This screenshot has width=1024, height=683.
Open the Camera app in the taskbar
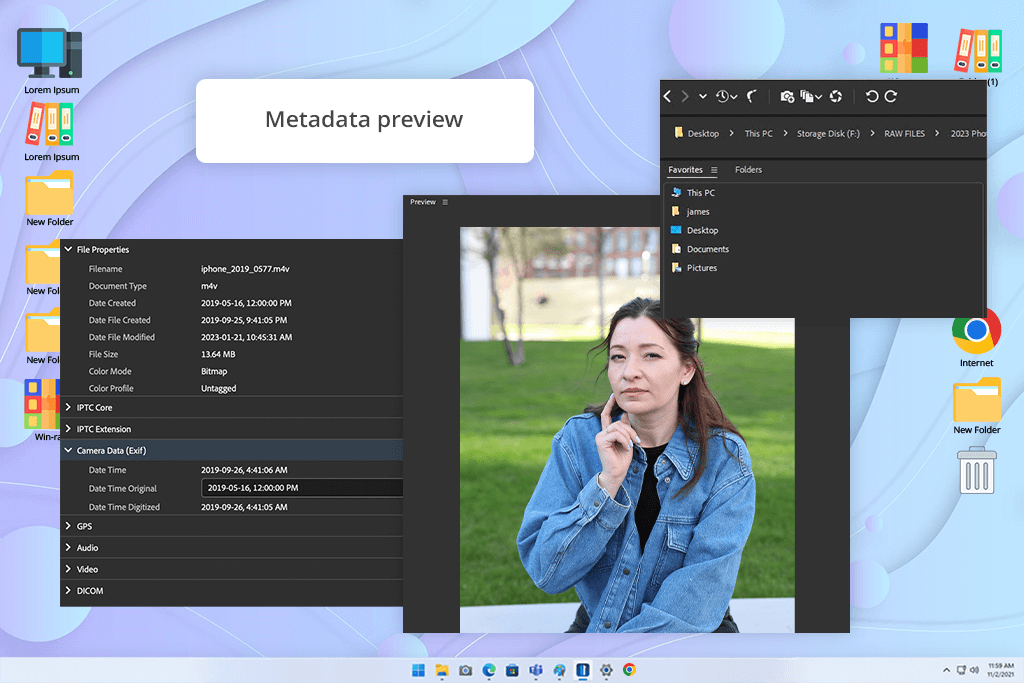point(466,670)
